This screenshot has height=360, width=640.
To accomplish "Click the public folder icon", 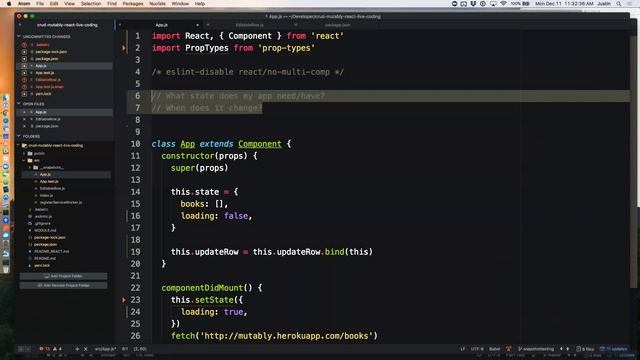I will tap(30, 153).
